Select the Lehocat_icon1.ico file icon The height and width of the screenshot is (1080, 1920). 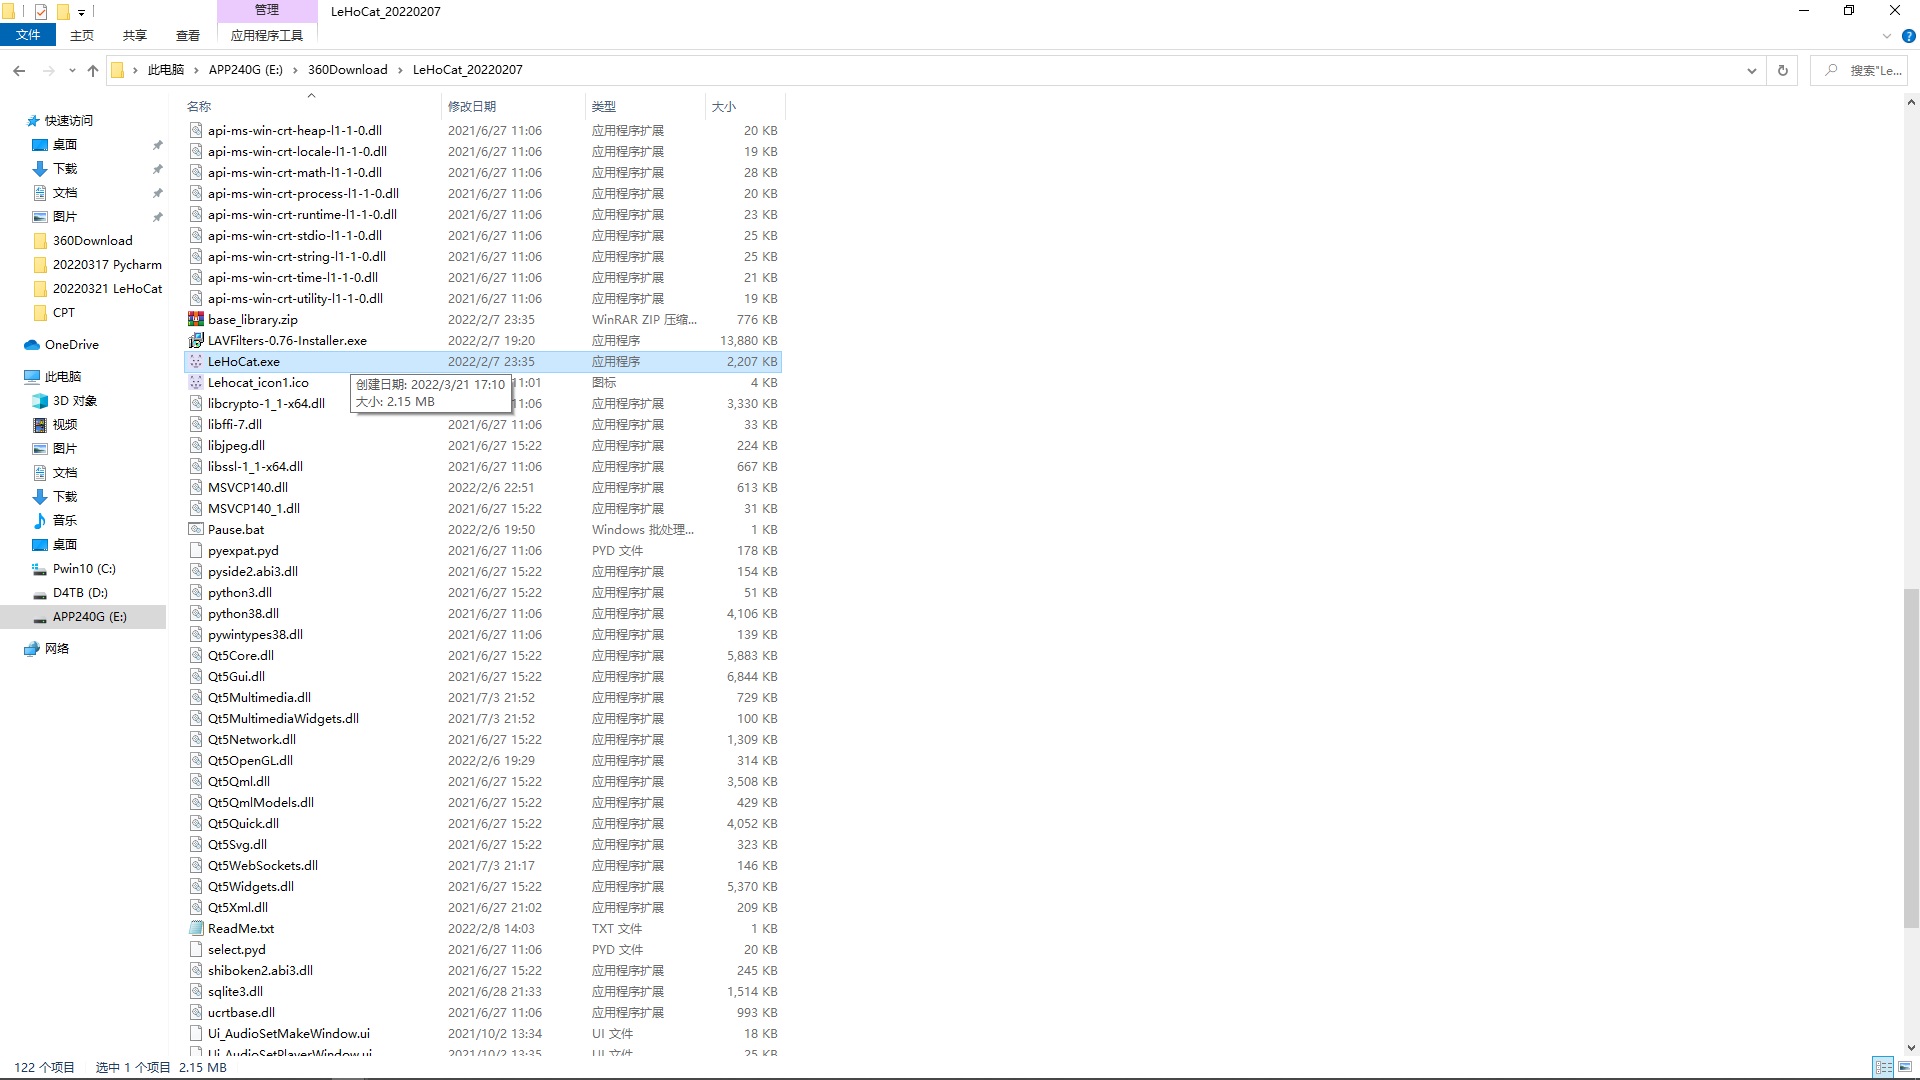click(x=196, y=383)
